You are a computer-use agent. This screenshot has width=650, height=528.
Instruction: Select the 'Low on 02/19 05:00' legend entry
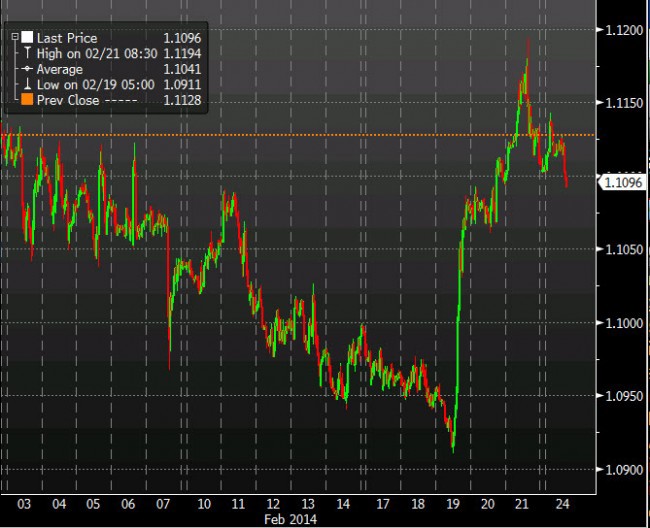click(96, 85)
